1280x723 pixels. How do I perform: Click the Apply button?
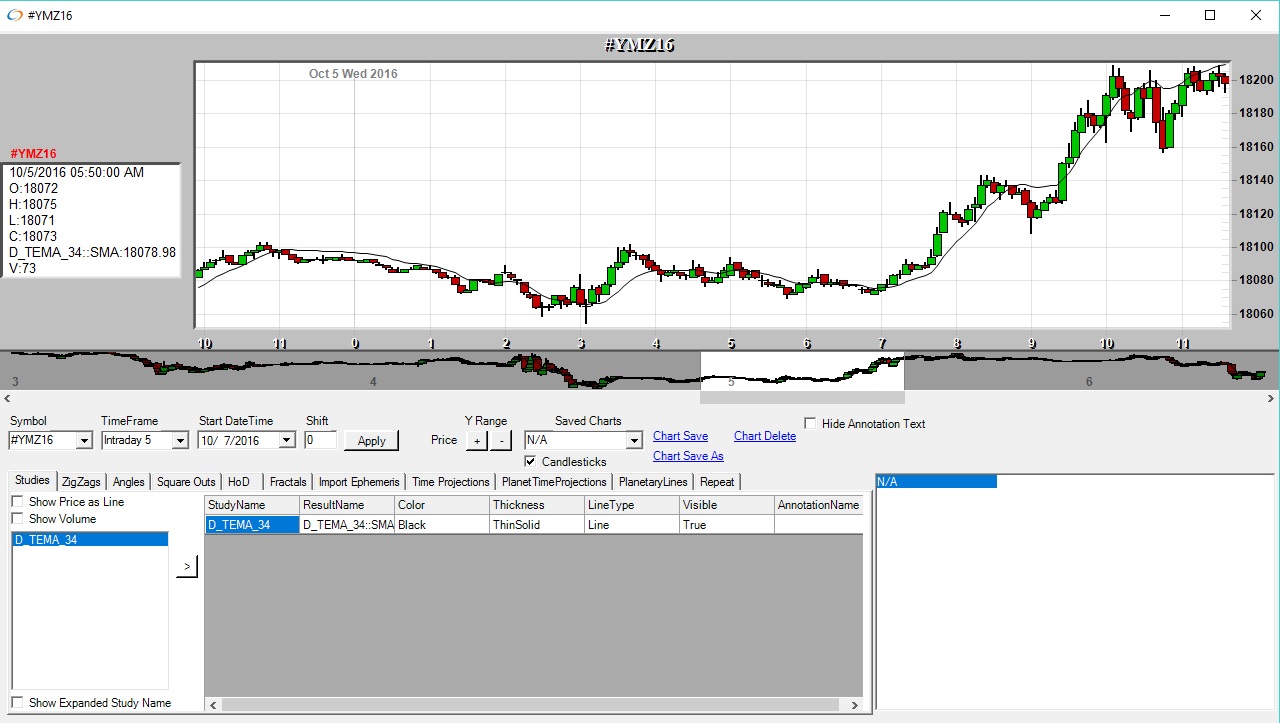pos(371,440)
